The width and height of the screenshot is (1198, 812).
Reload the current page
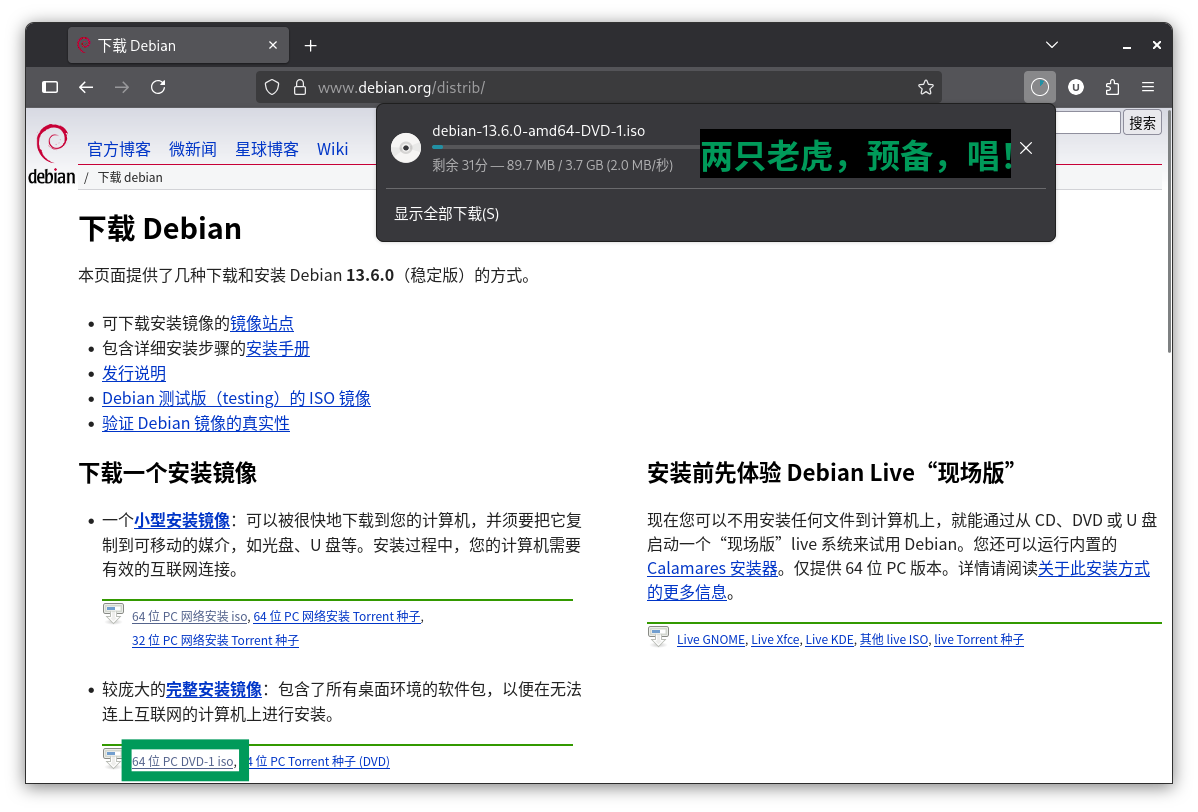158,87
